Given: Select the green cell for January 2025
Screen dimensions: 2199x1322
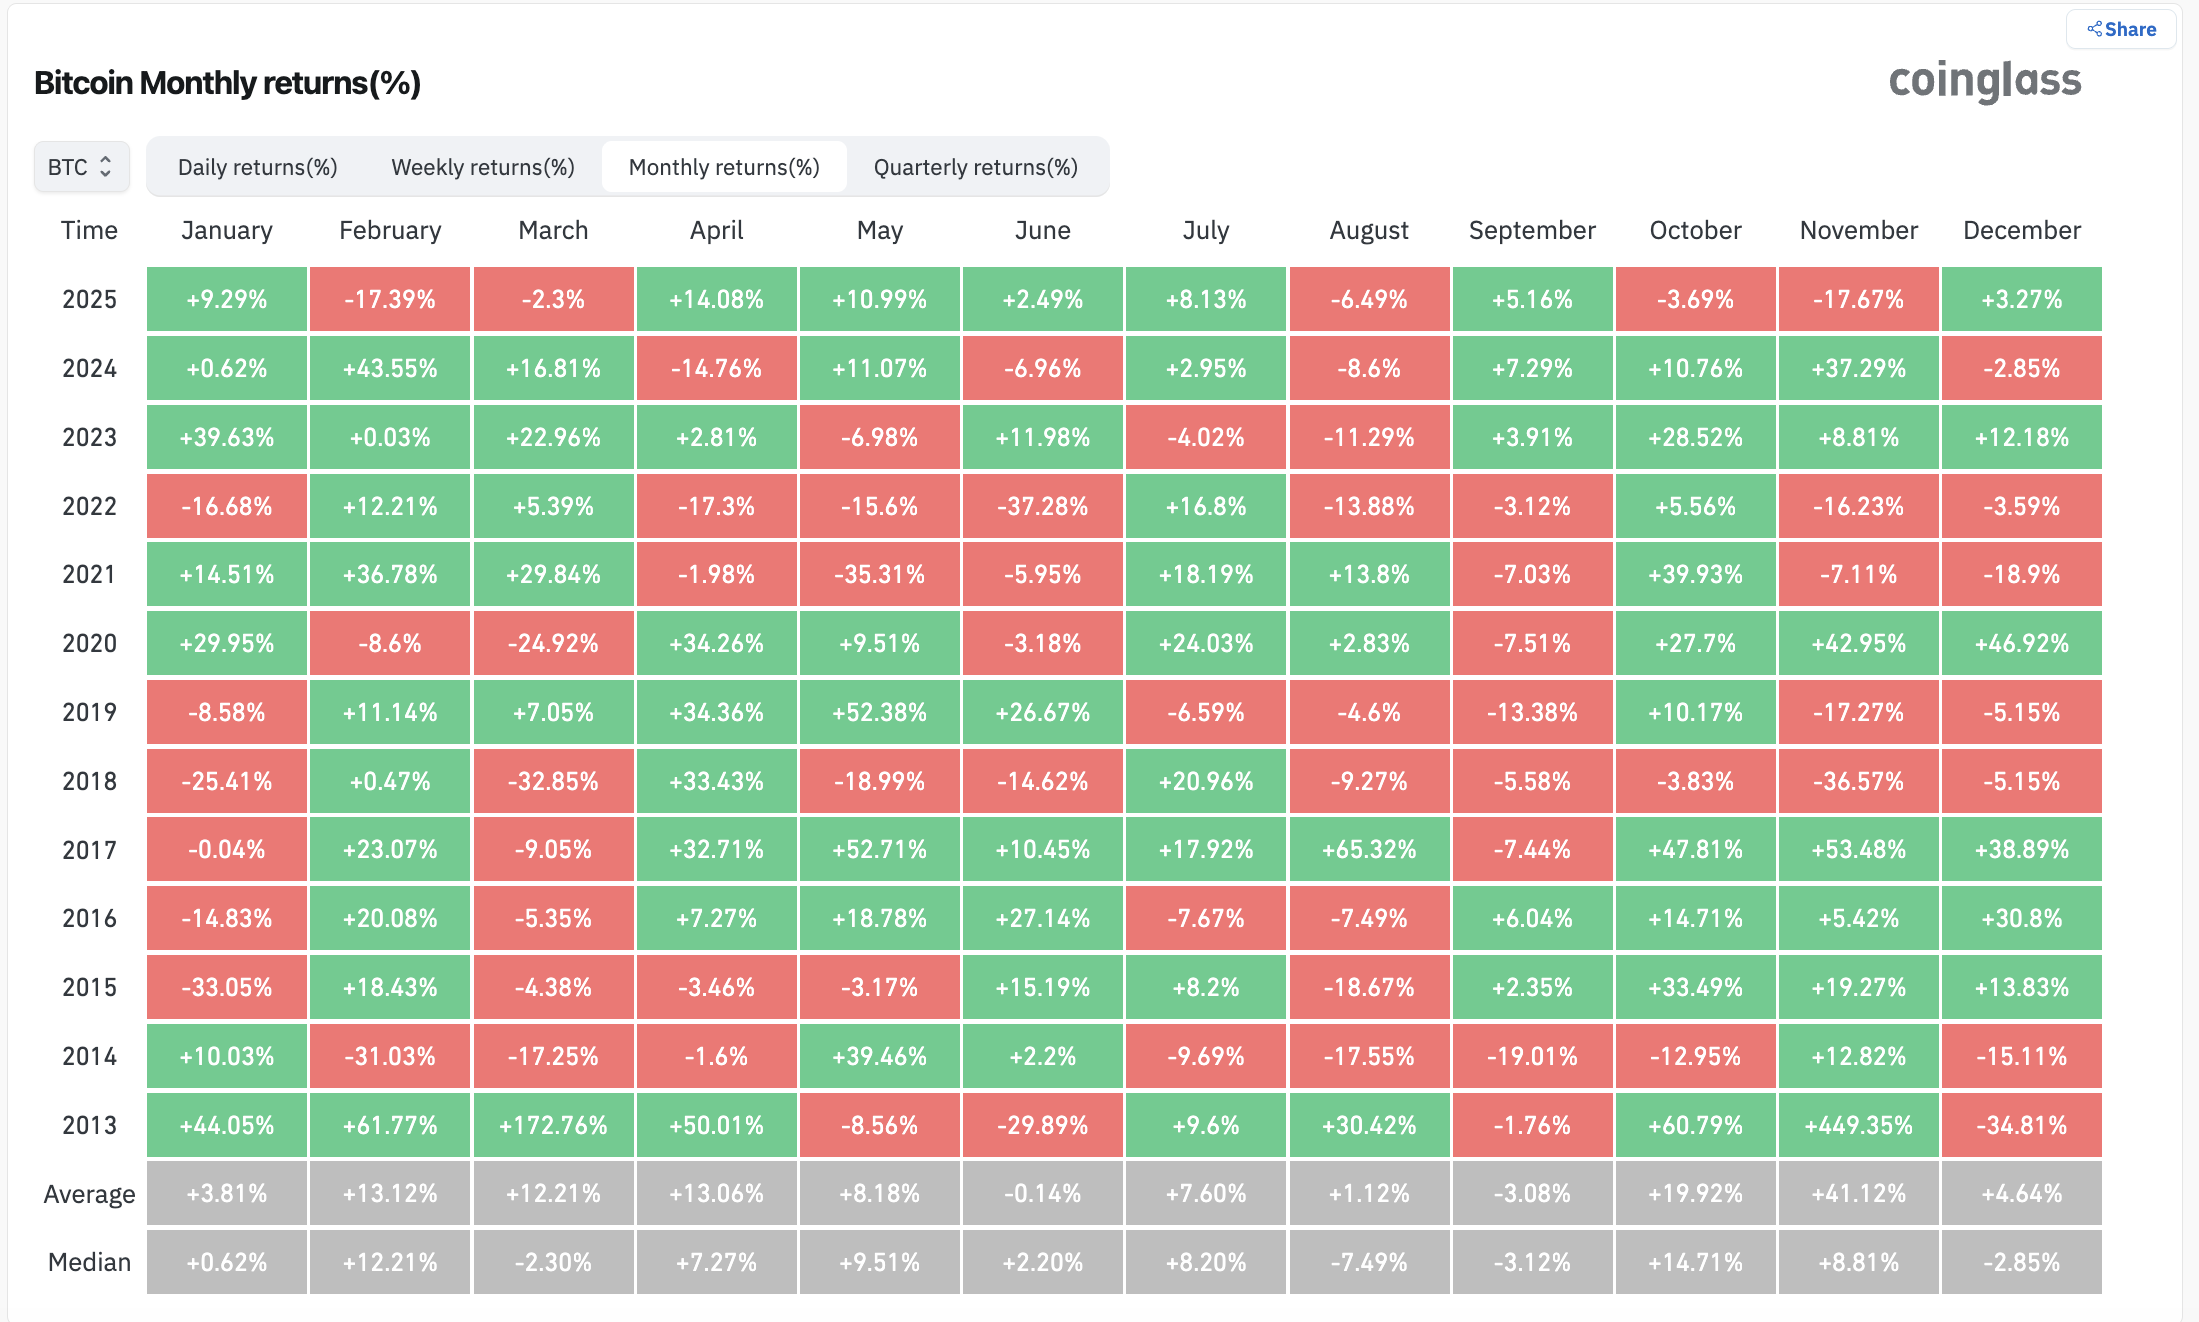Looking at the screenshot, I should [226, 298].
